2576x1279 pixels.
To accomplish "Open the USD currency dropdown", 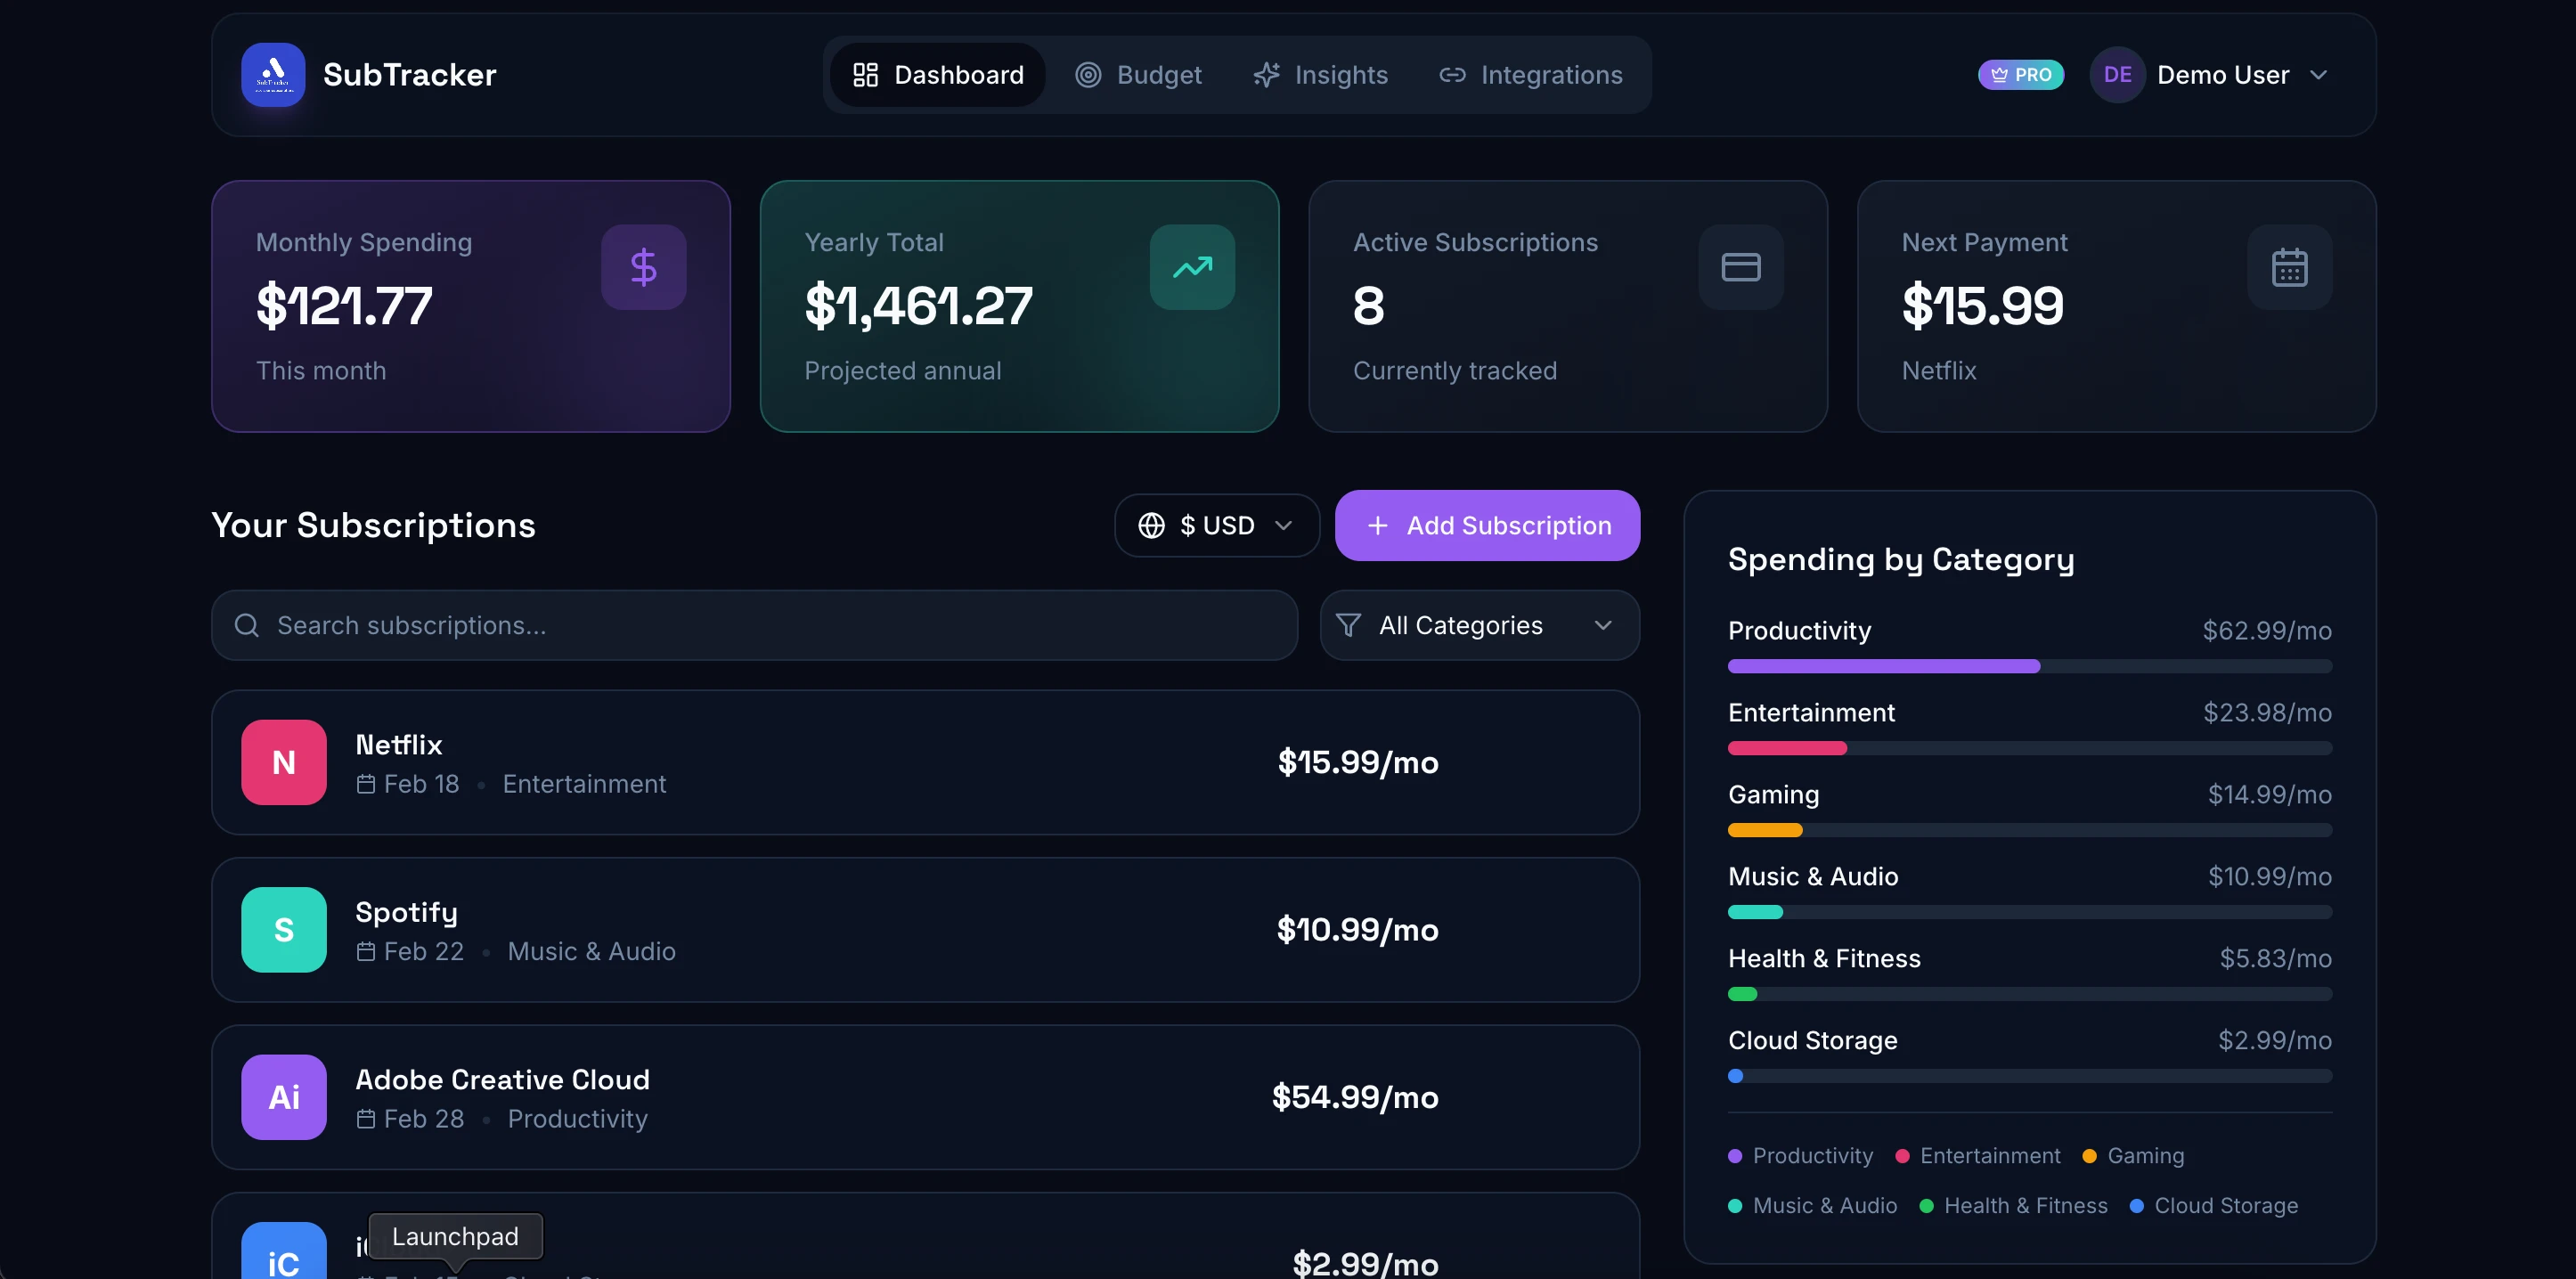I will pyautogui.click(x=1216, y=525).
